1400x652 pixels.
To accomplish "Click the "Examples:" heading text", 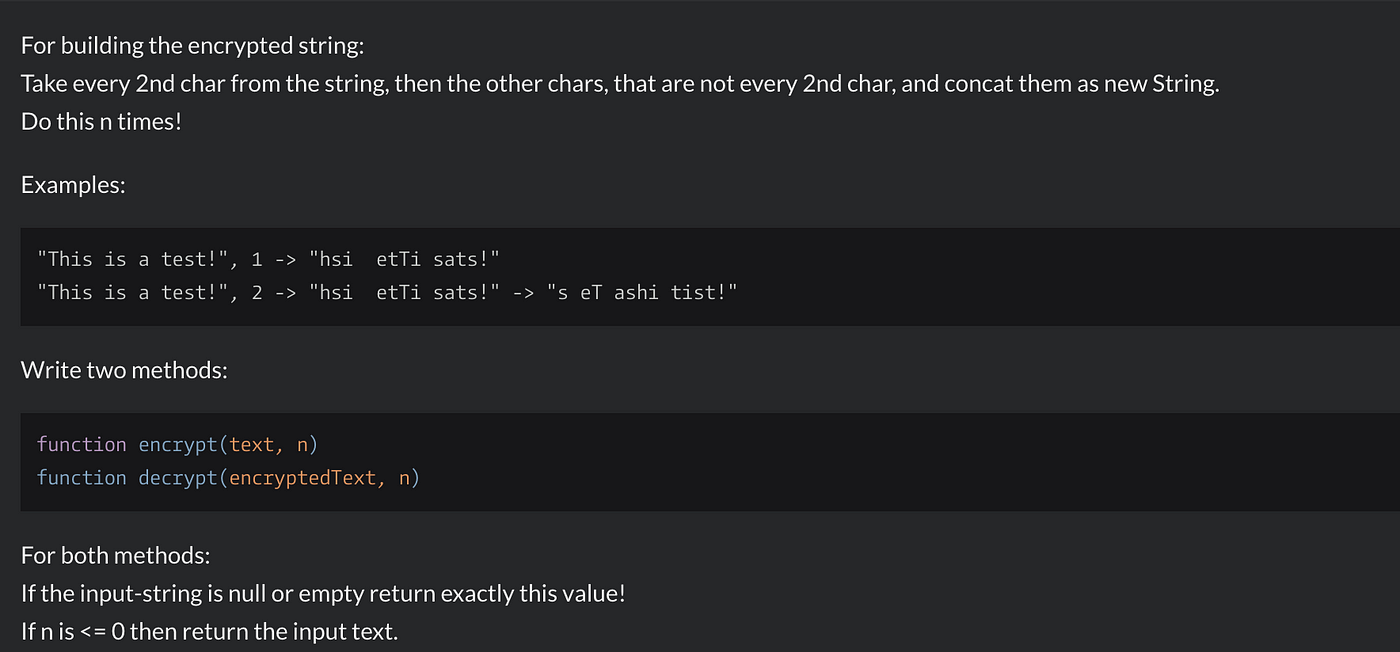I will tap(73, 184).
